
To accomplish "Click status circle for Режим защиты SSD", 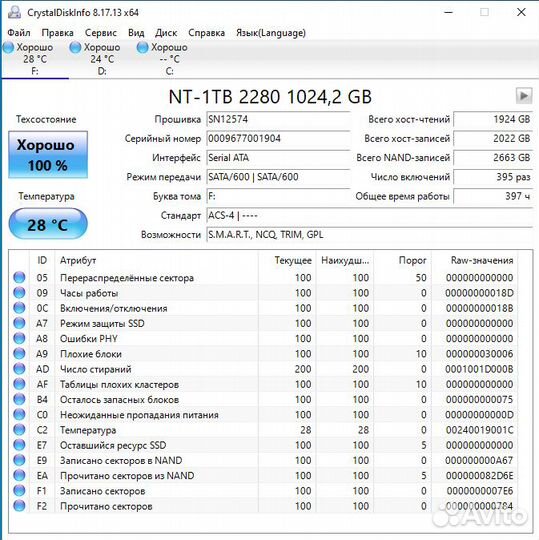I will pos(19,323).
